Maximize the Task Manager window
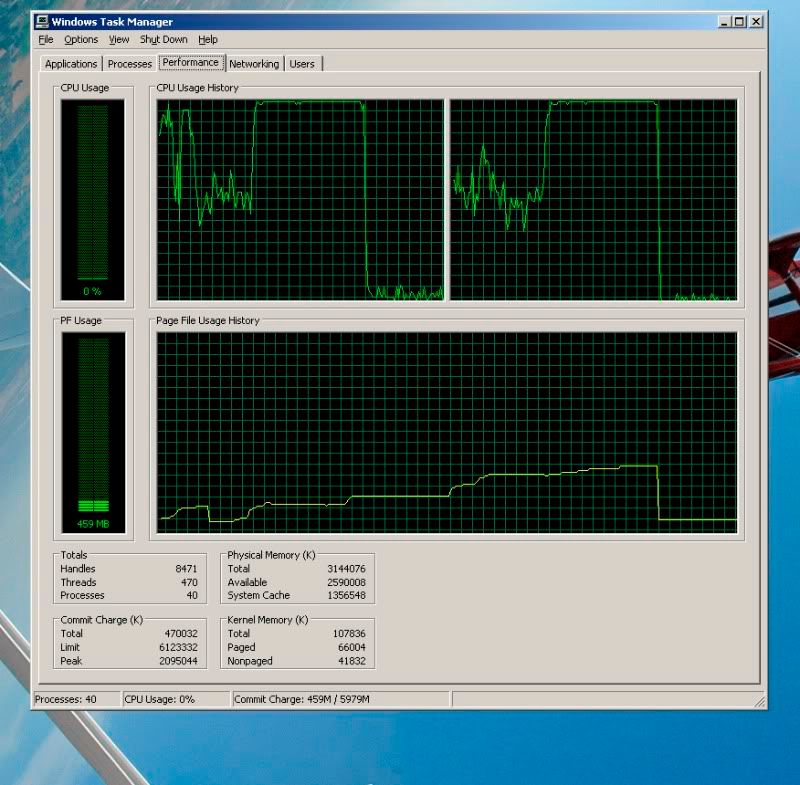This screenshot has width=800, height=785. click(x=739, y=22)
